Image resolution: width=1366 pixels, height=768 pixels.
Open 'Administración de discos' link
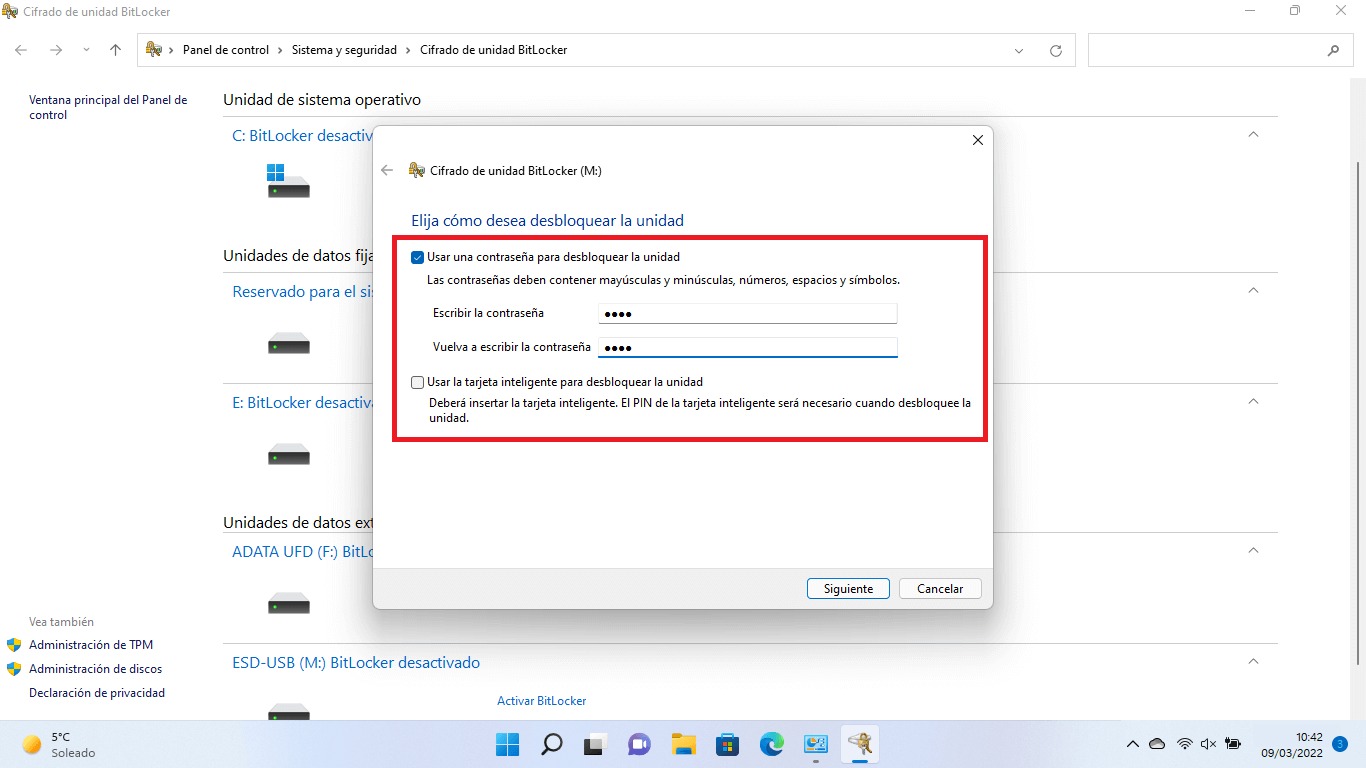click(95, 669)
